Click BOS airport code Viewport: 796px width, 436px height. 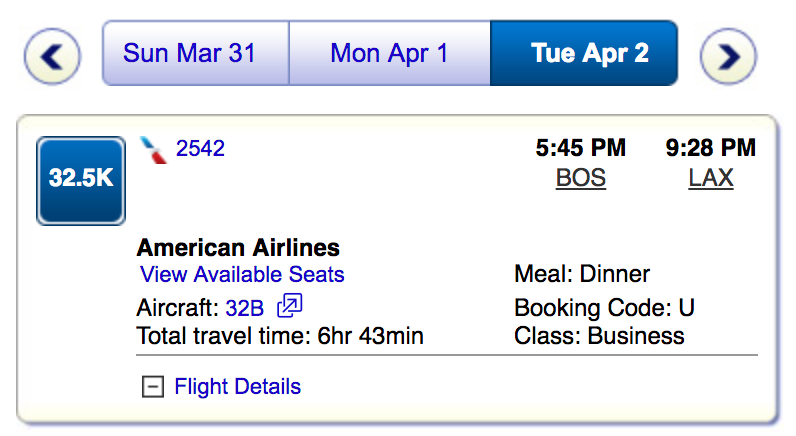pos(580,179)
